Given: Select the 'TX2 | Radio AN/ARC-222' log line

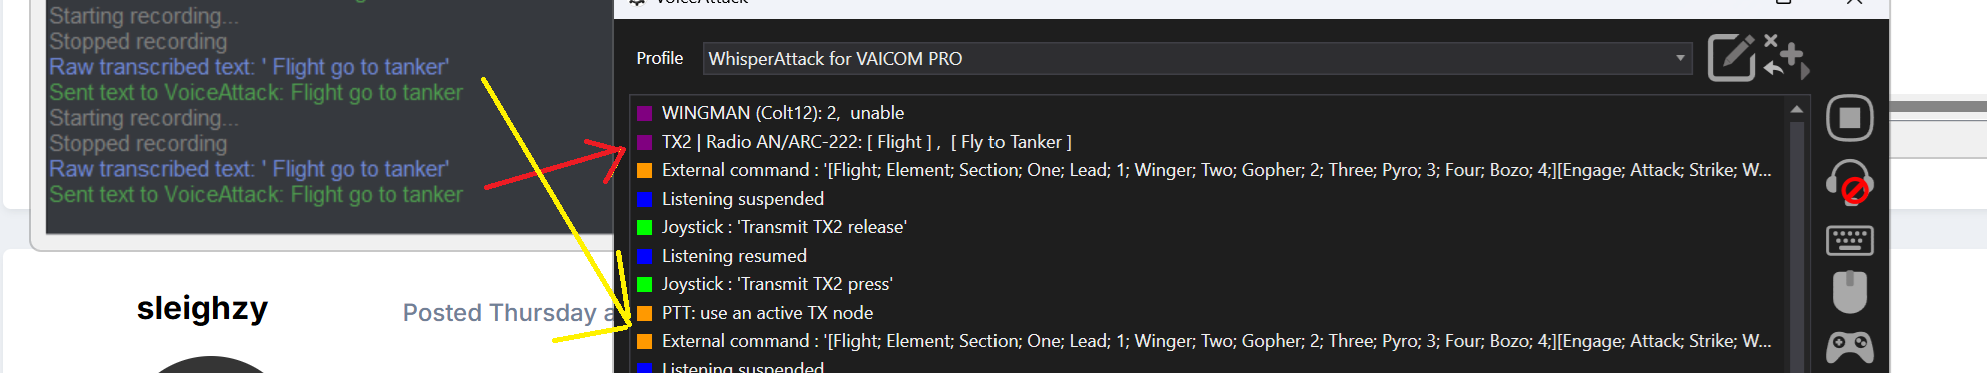Looking at the screenshot, I should 867,142.
